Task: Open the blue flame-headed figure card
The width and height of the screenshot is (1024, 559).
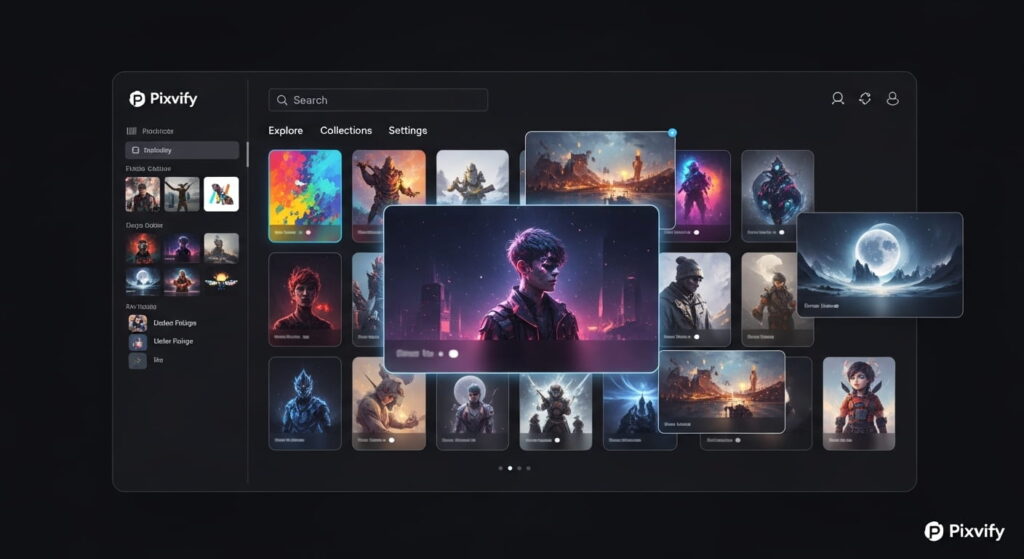Action: pyautogui.click(x=305, y=403)
